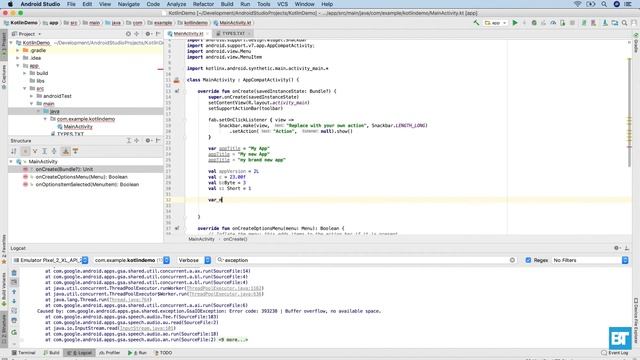Open the TODO tool window
This screenshot has width=640, height=360.
click(x=163, y=353)
